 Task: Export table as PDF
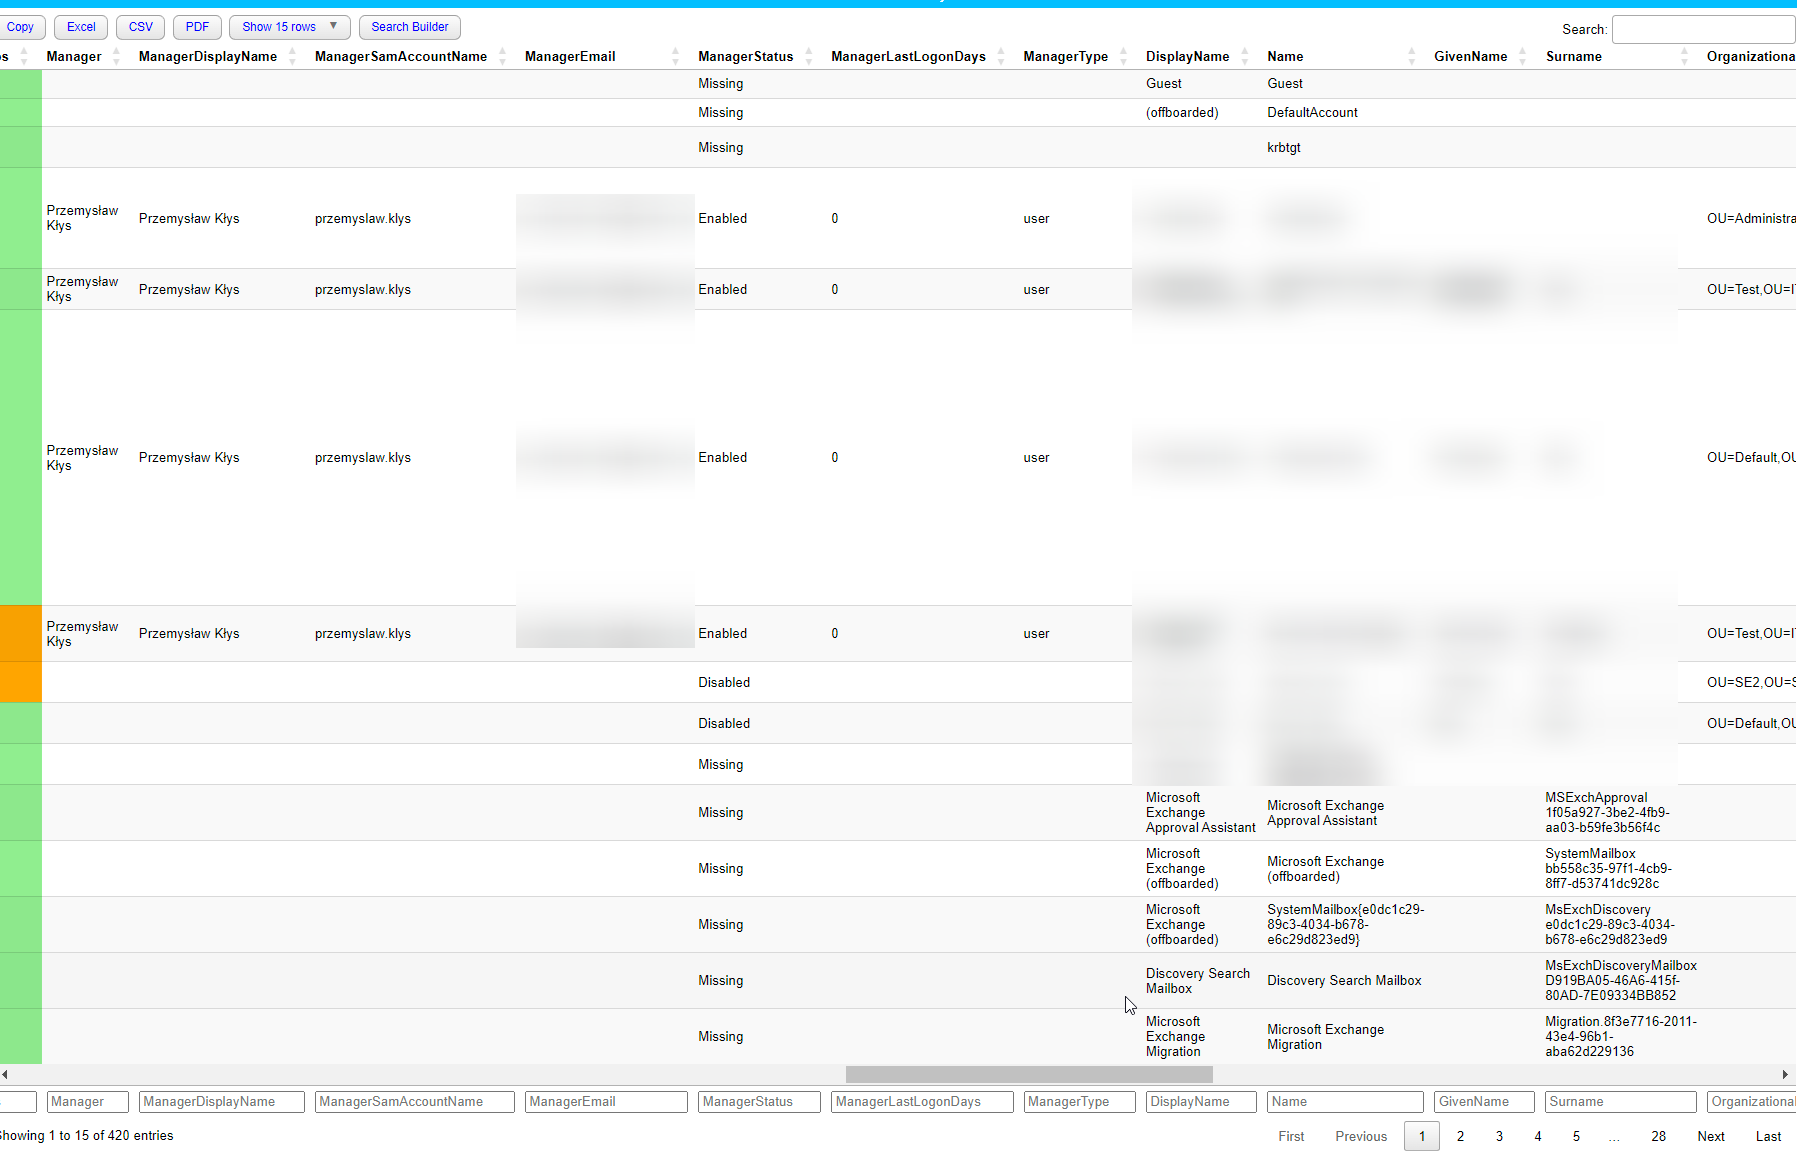click(x=197, y=27)
